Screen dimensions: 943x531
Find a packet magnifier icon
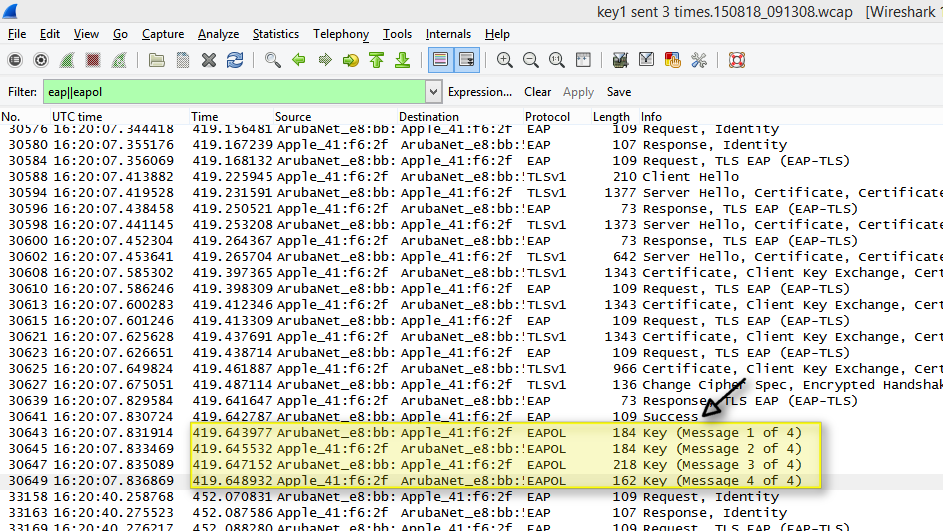click(272, 60)
